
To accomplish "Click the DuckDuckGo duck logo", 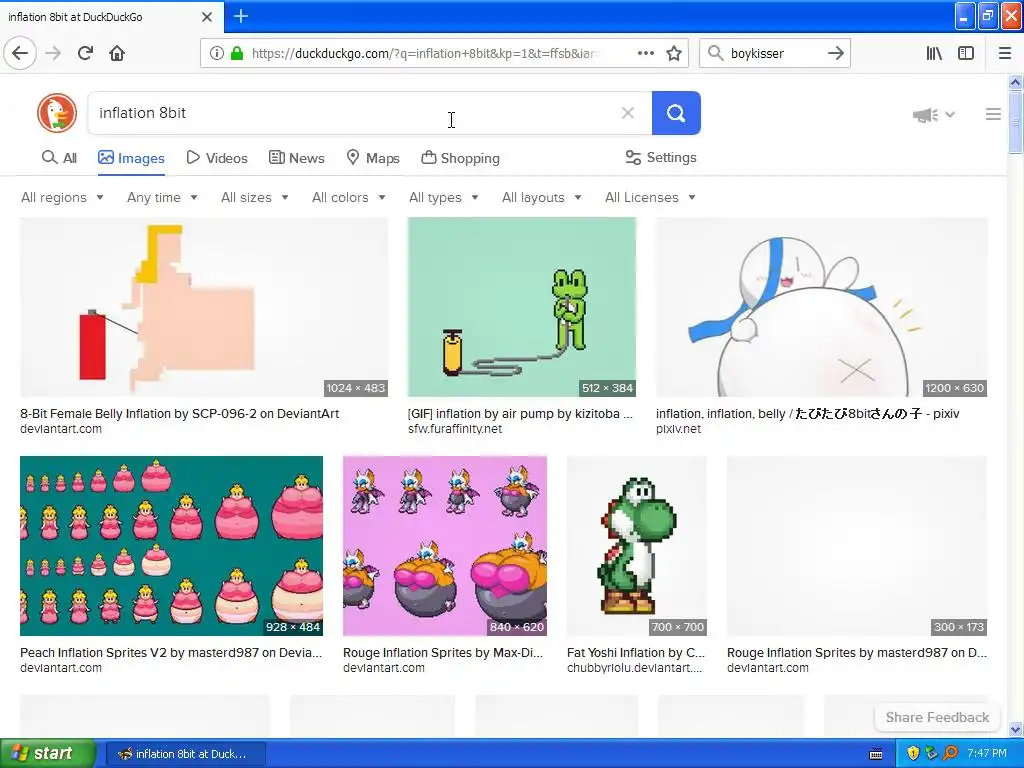I will 57,113.
